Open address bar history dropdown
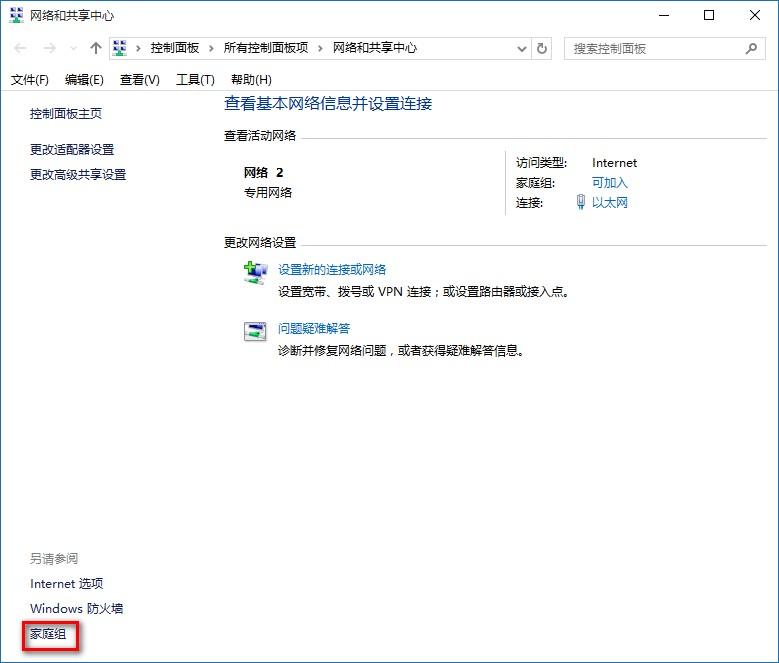779x663 pixels. [522, 49]
